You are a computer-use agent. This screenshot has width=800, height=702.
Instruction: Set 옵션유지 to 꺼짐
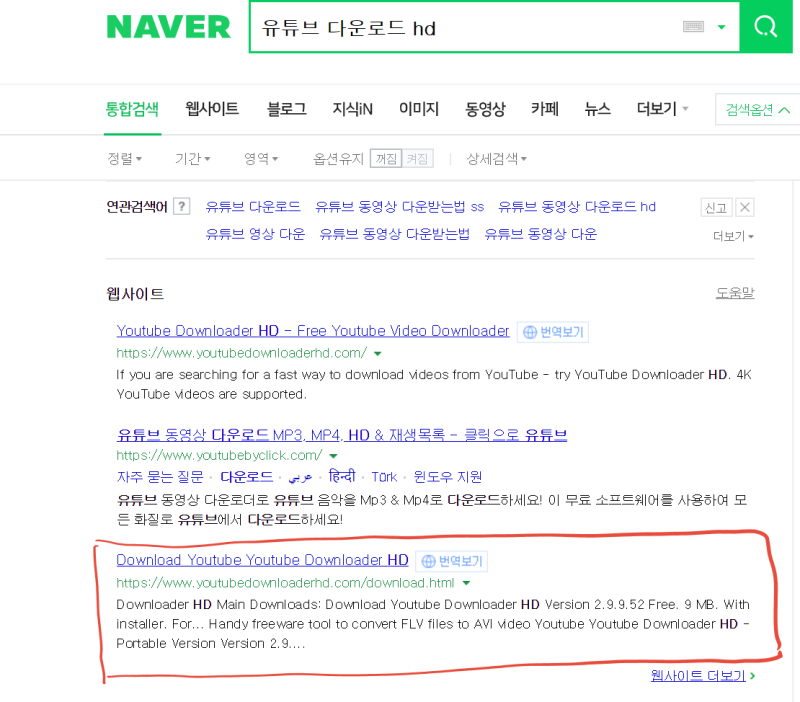point(386,159)
